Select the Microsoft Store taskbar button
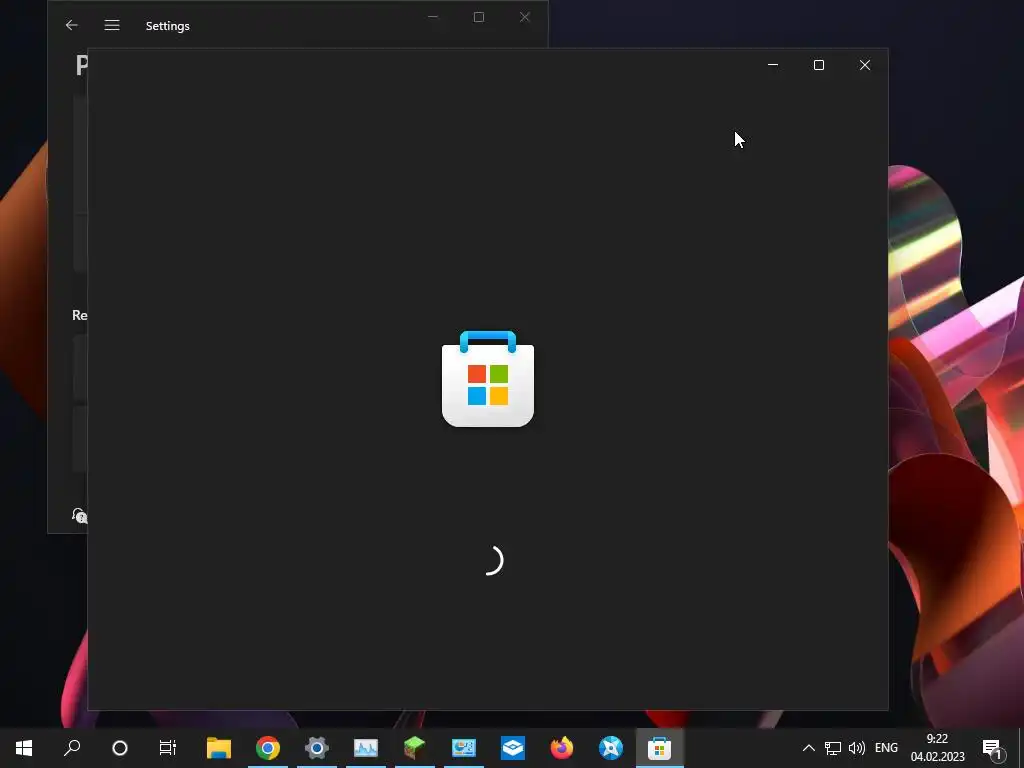Image resolution: width=1024 pixels, height=768 pixels. (660, 748)
